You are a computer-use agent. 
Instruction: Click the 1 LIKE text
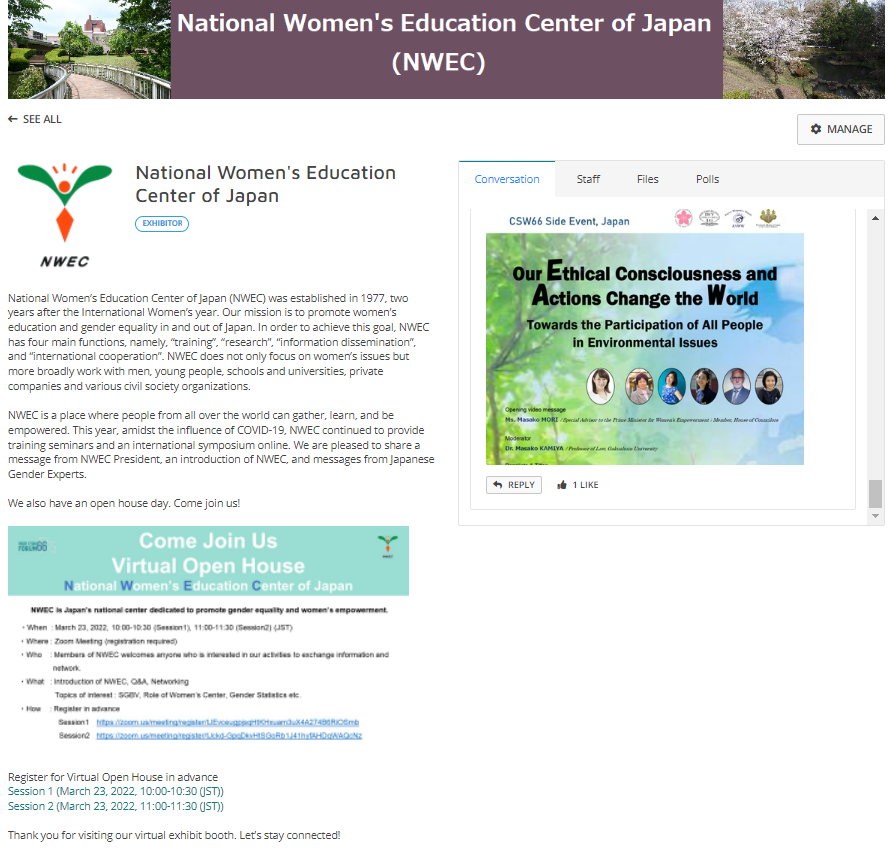pyautogui.click(x=585, y=485)
